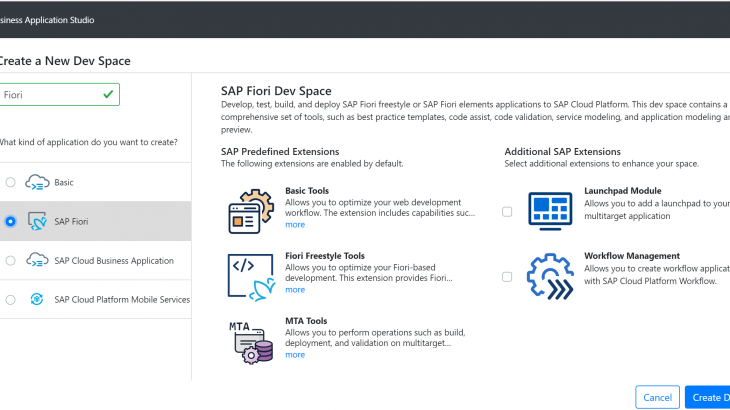Click 'SAP Cloud Platform Mobile Services' label
730x410 pixels.
click(122, 300)
